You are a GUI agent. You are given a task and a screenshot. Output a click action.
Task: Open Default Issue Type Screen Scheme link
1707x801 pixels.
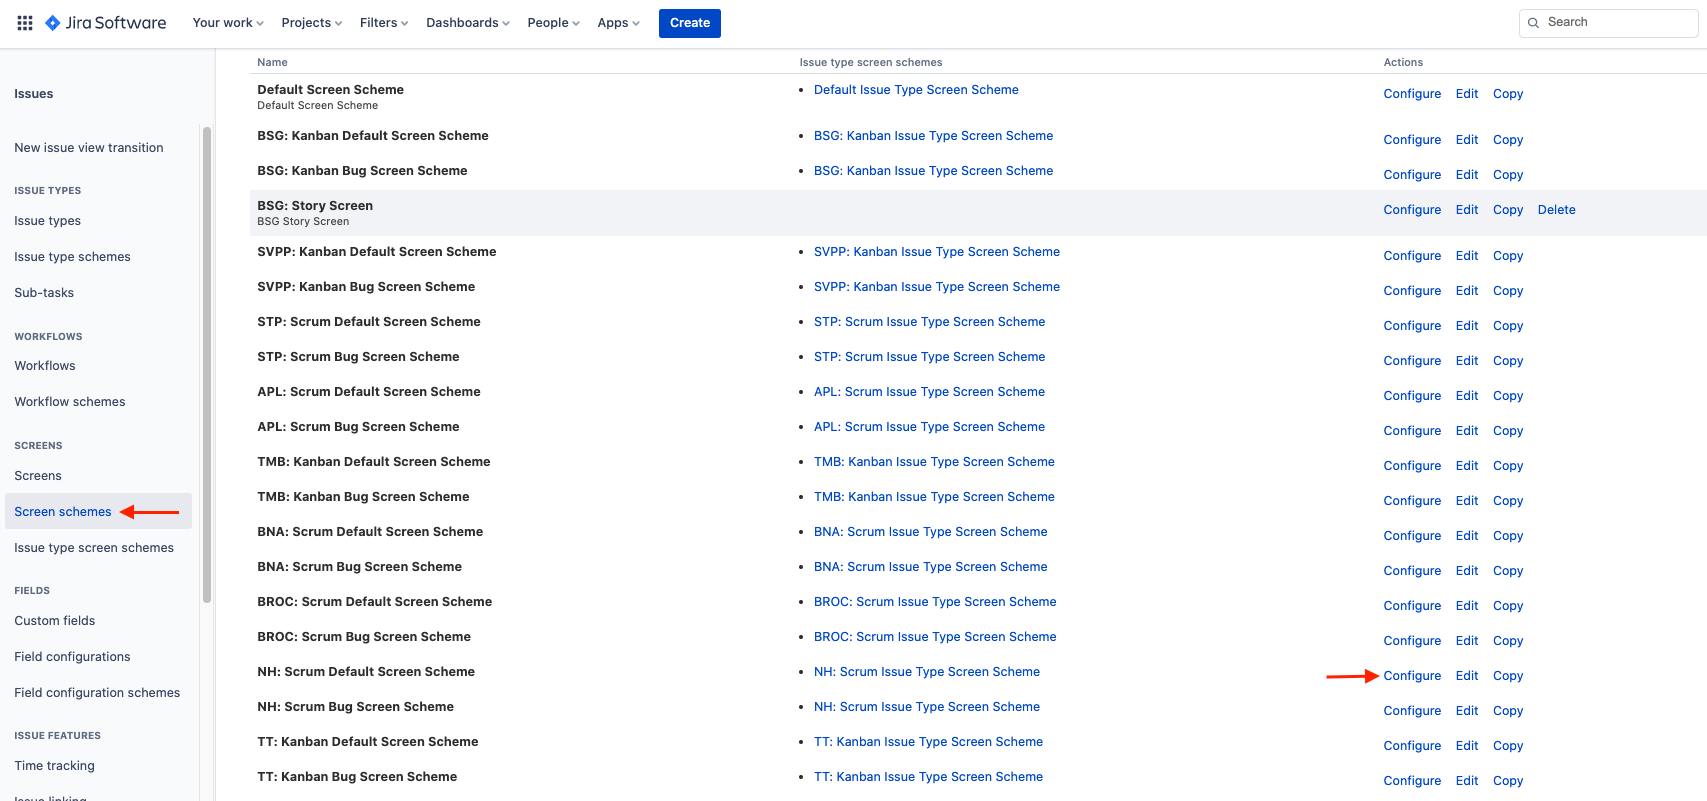click(916, 90)
